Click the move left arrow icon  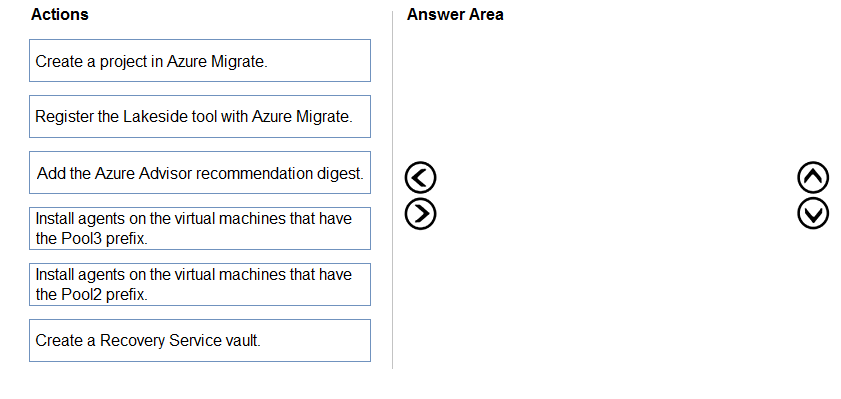coord(420,178)
